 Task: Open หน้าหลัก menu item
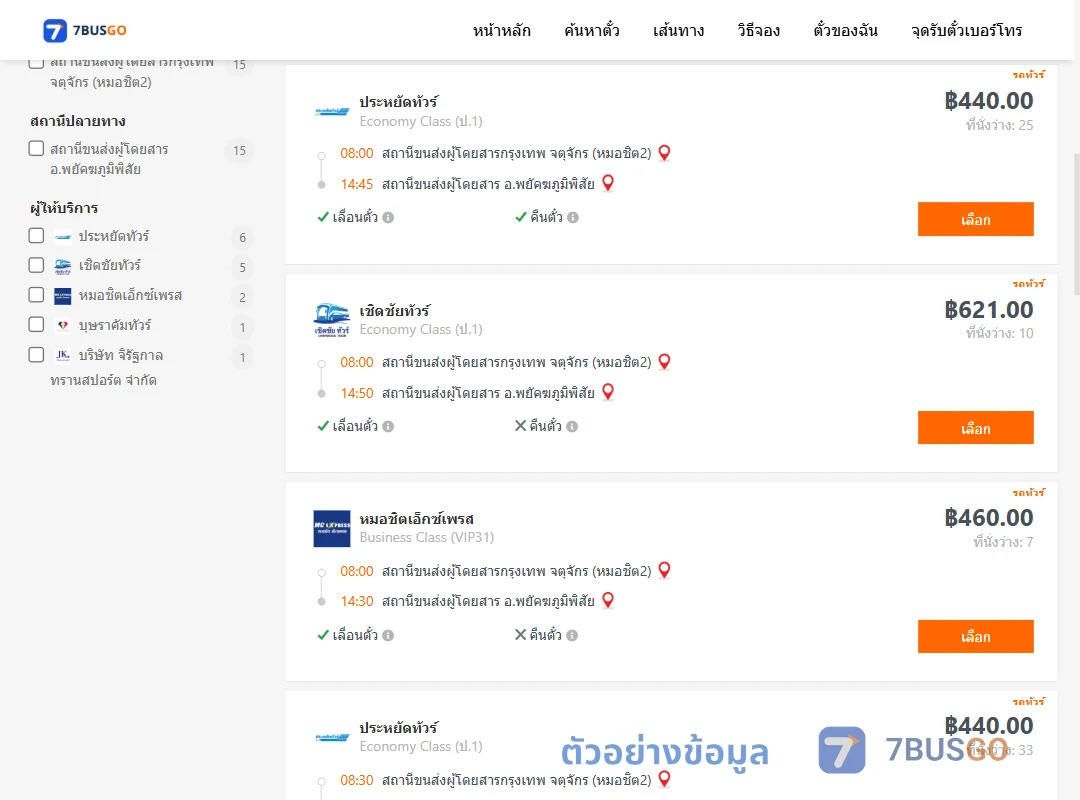[501, 30]
